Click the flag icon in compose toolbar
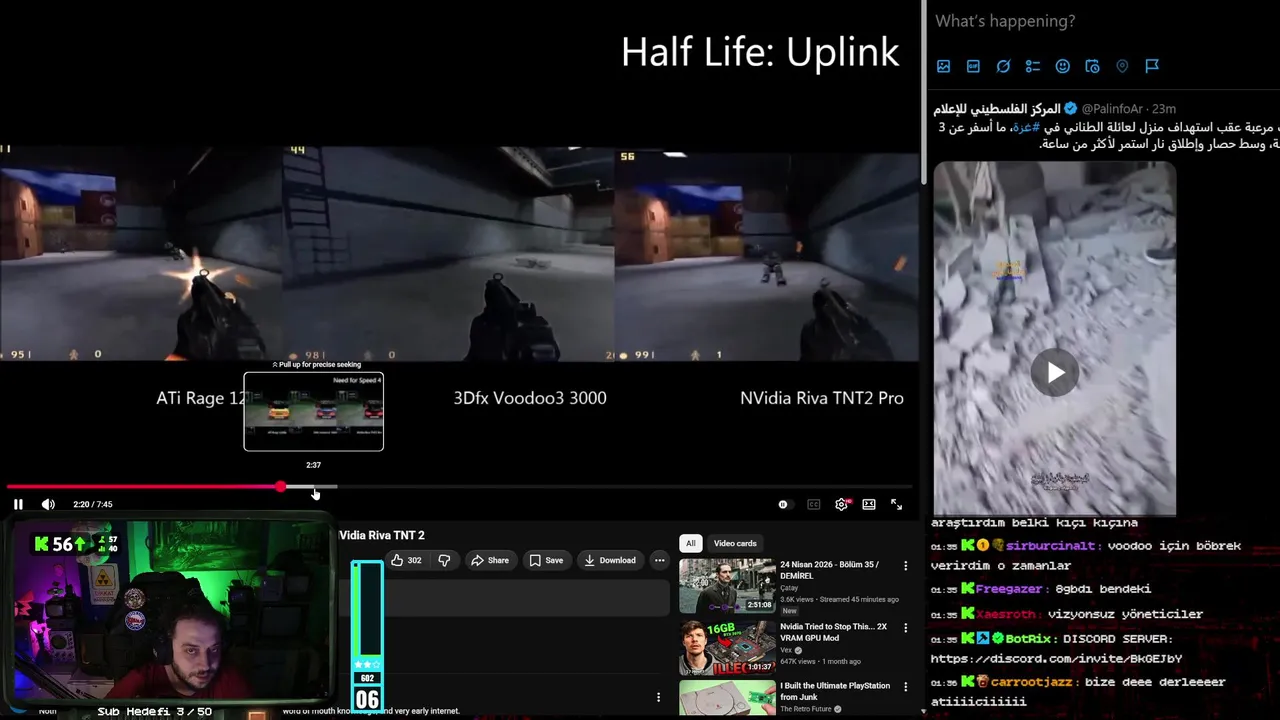The image size is (1280, 720). (1152, 66)
